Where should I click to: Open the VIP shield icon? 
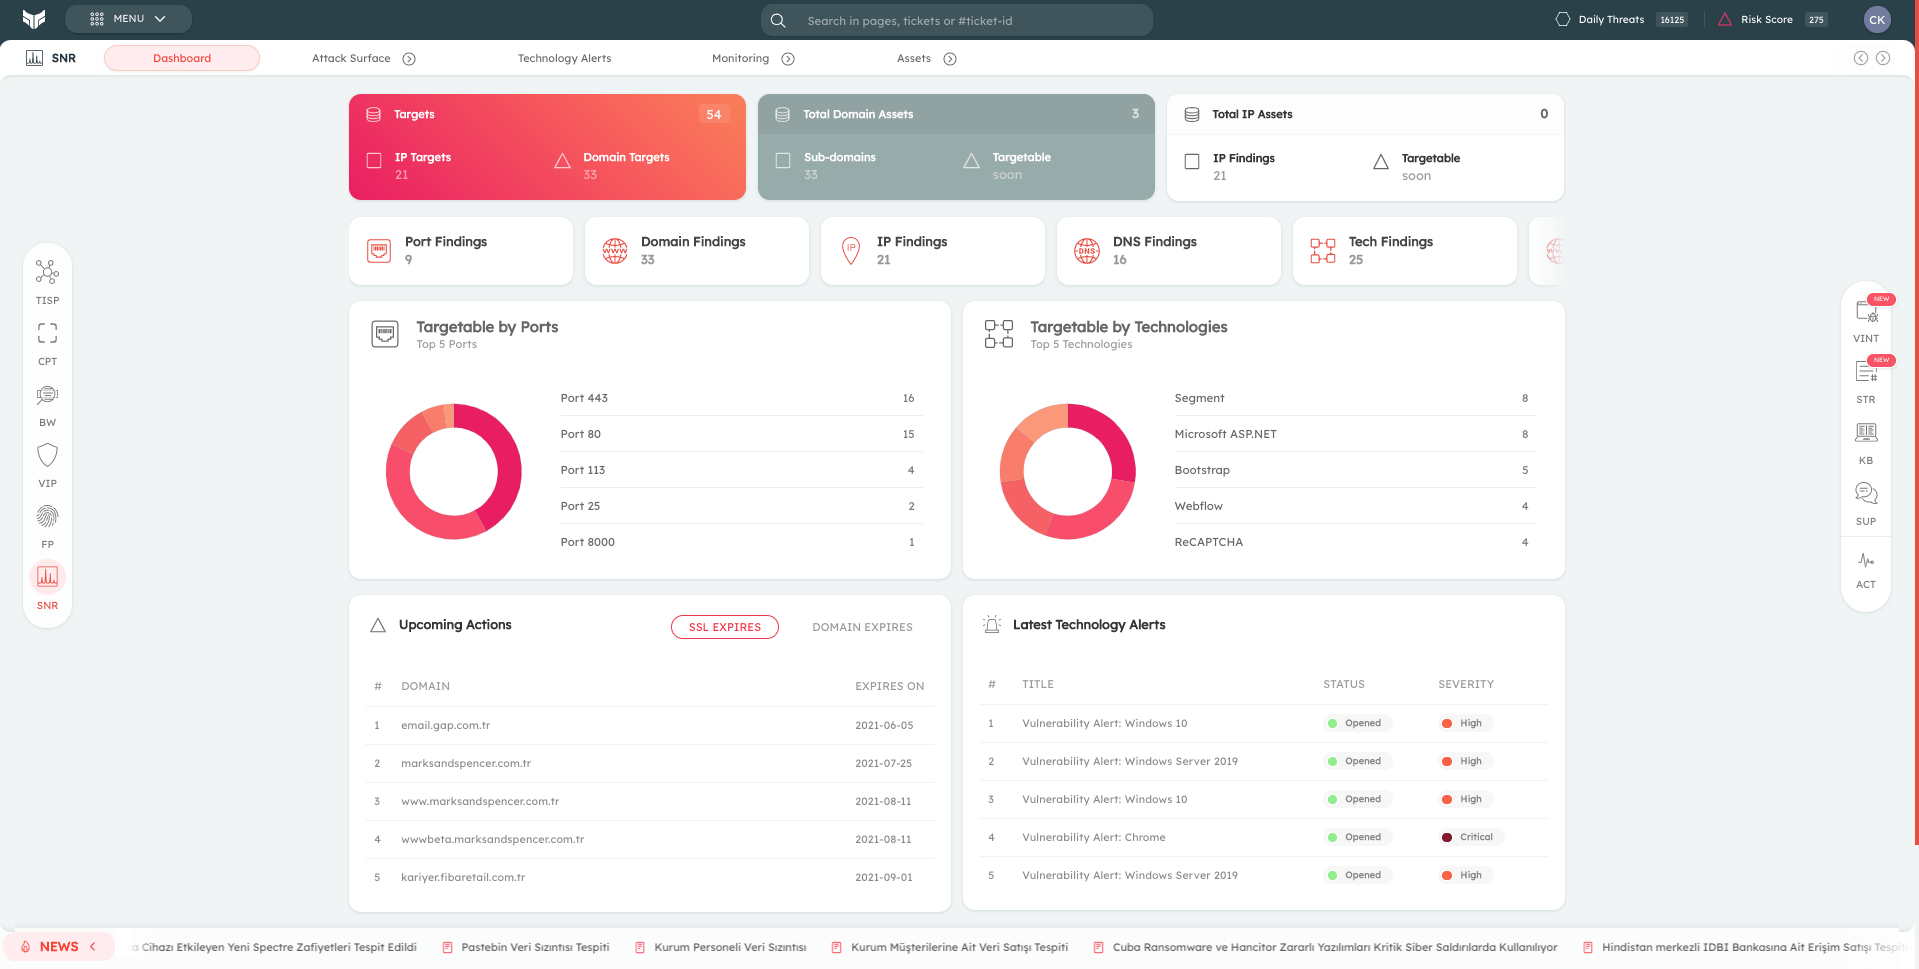tap(47, 456)
